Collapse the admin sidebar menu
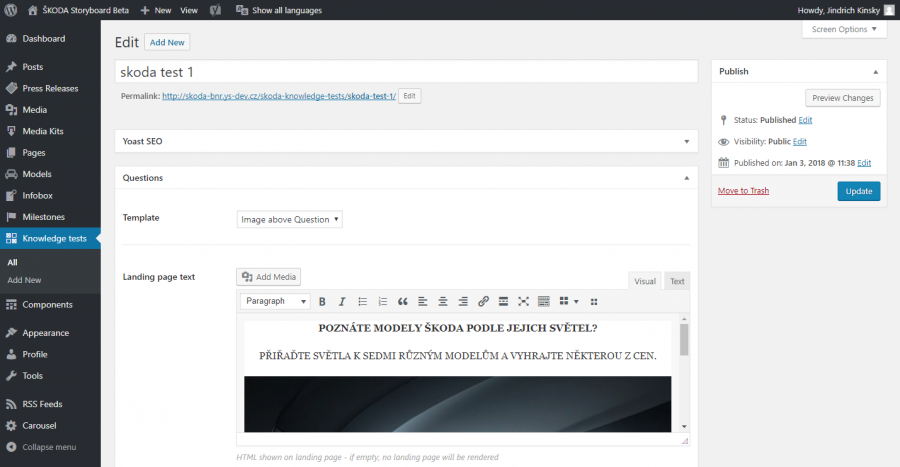900x467 pixels. (x=41, y=447)
